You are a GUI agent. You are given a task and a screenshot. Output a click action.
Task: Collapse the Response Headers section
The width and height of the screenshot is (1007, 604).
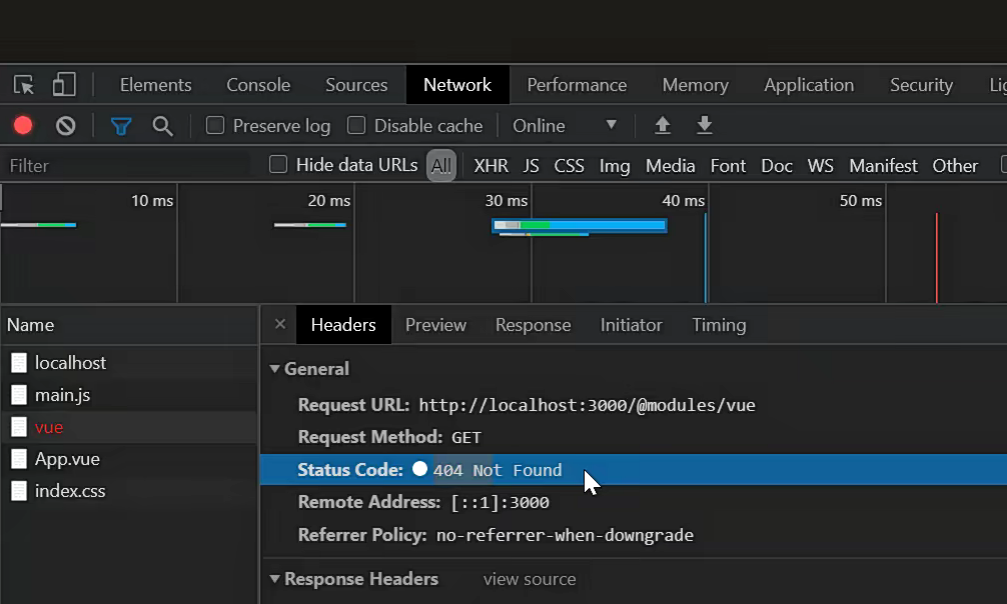tap(275, 579)
